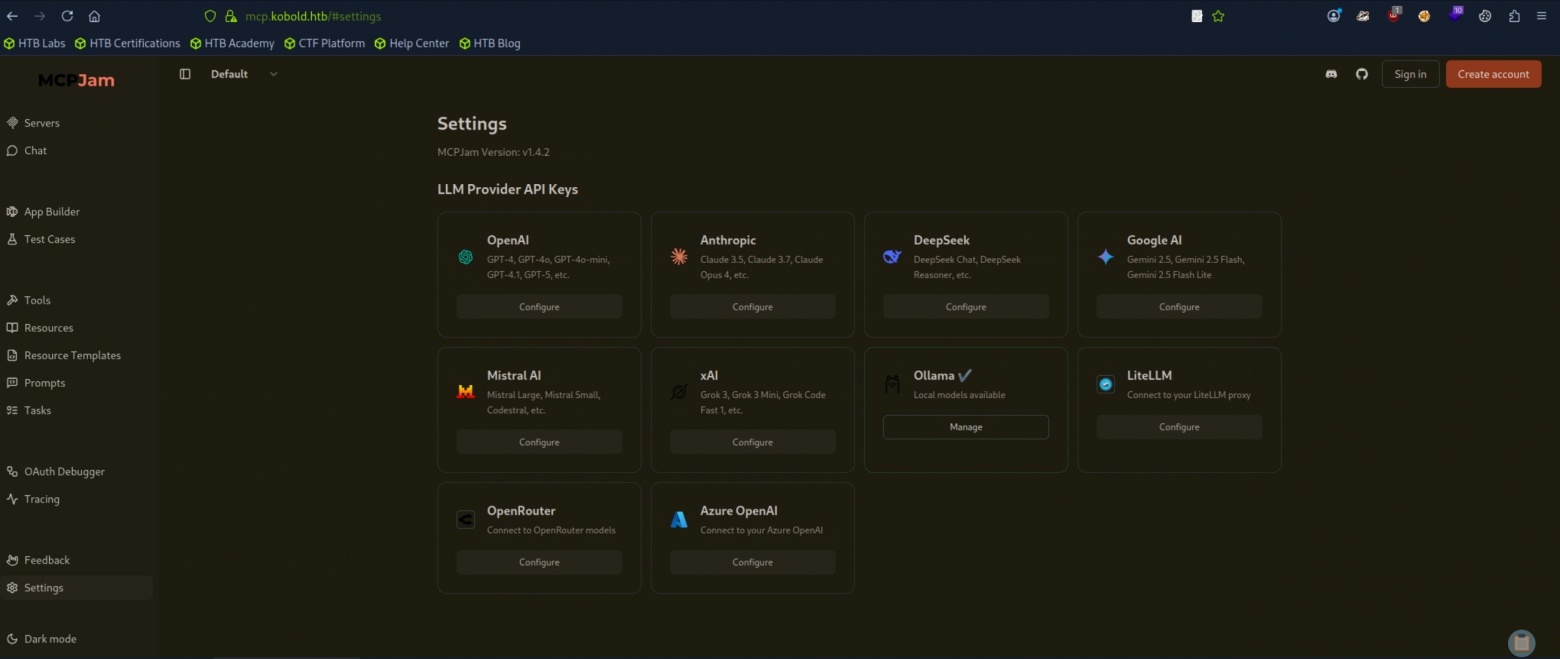Open the Servers panel in the sidebar
This screenshot has width=1560, height=659.
click(x=40, y=122)
